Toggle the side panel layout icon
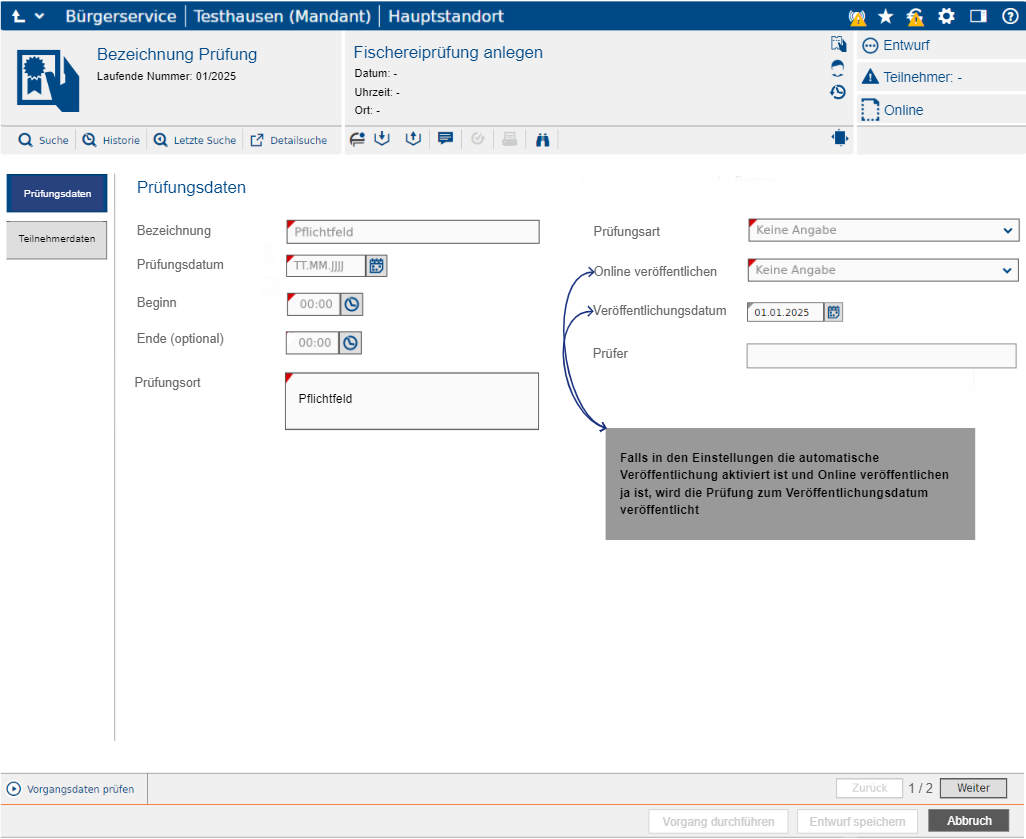The height and width of the screenshot is (839, 1026). (x=978, y=17)
